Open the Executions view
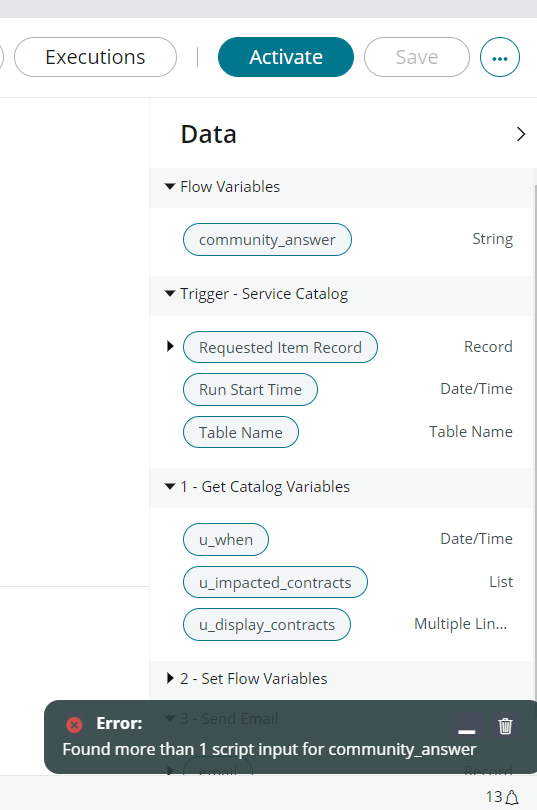 pos(96,57)
